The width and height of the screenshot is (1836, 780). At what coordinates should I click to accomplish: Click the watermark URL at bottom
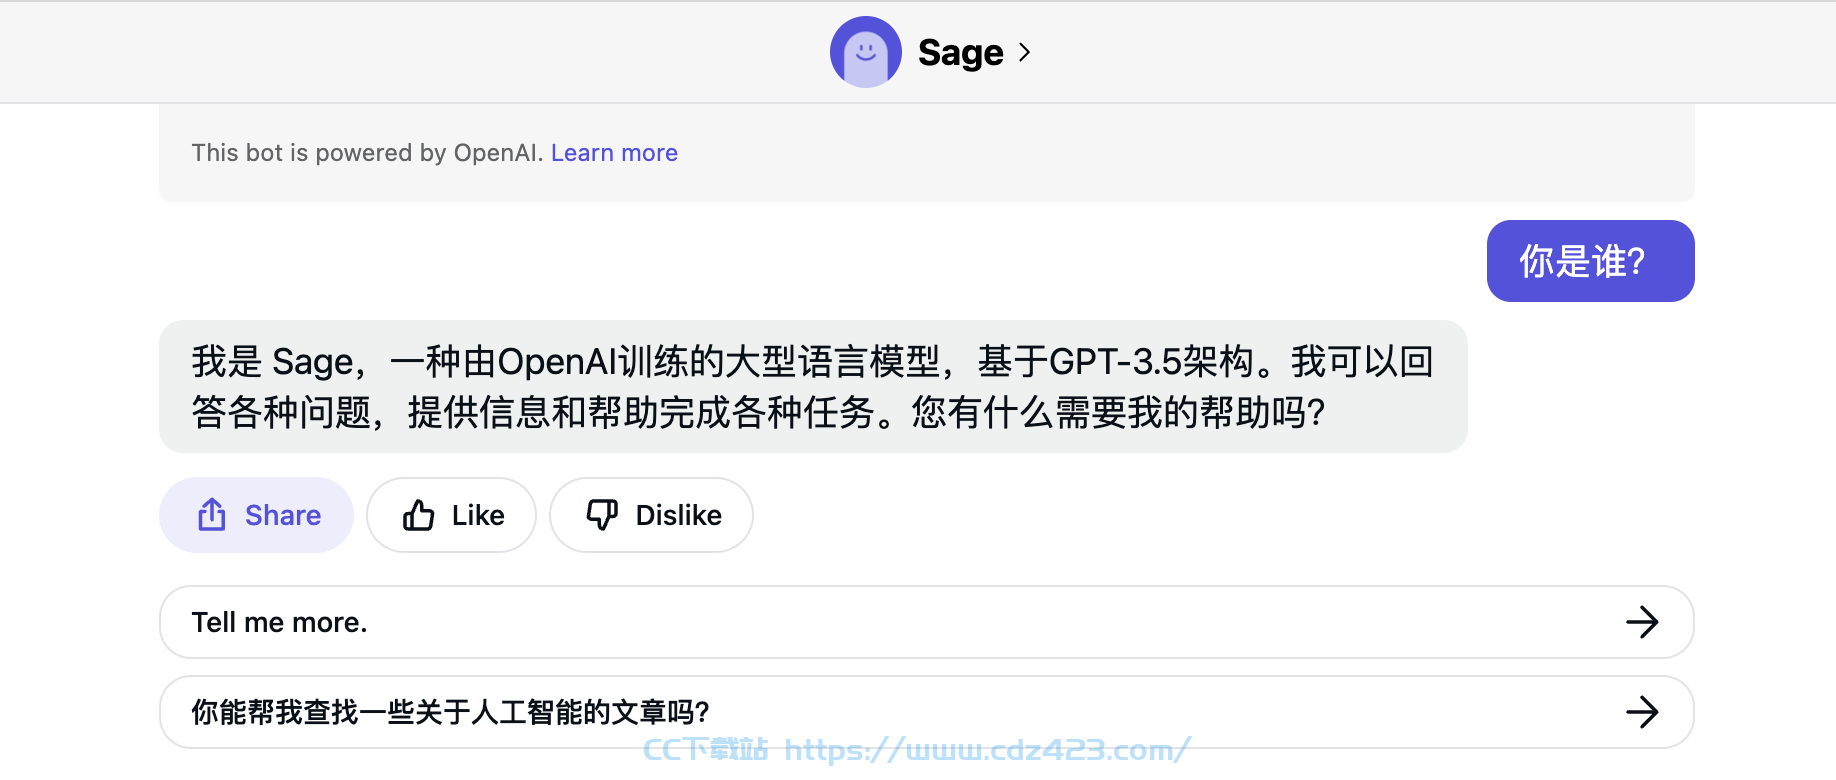pos(988,750)
